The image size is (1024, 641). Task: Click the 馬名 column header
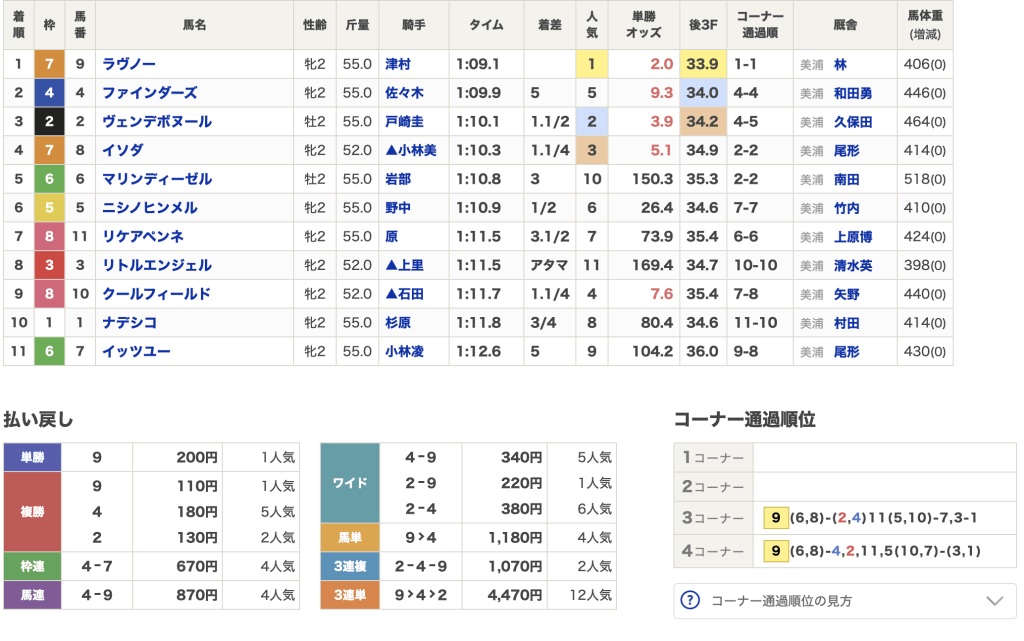pyautogui.click(x=195, y=25)
